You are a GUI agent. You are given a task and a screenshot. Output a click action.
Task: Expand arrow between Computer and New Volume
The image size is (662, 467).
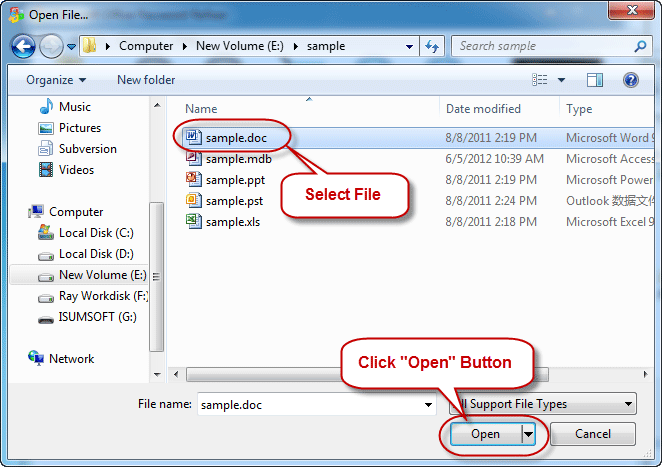[184, 46]
